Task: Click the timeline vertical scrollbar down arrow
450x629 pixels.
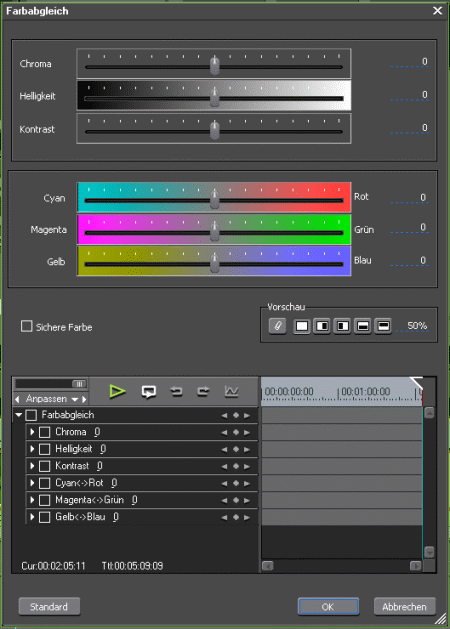Action: [x=429, y=552]
